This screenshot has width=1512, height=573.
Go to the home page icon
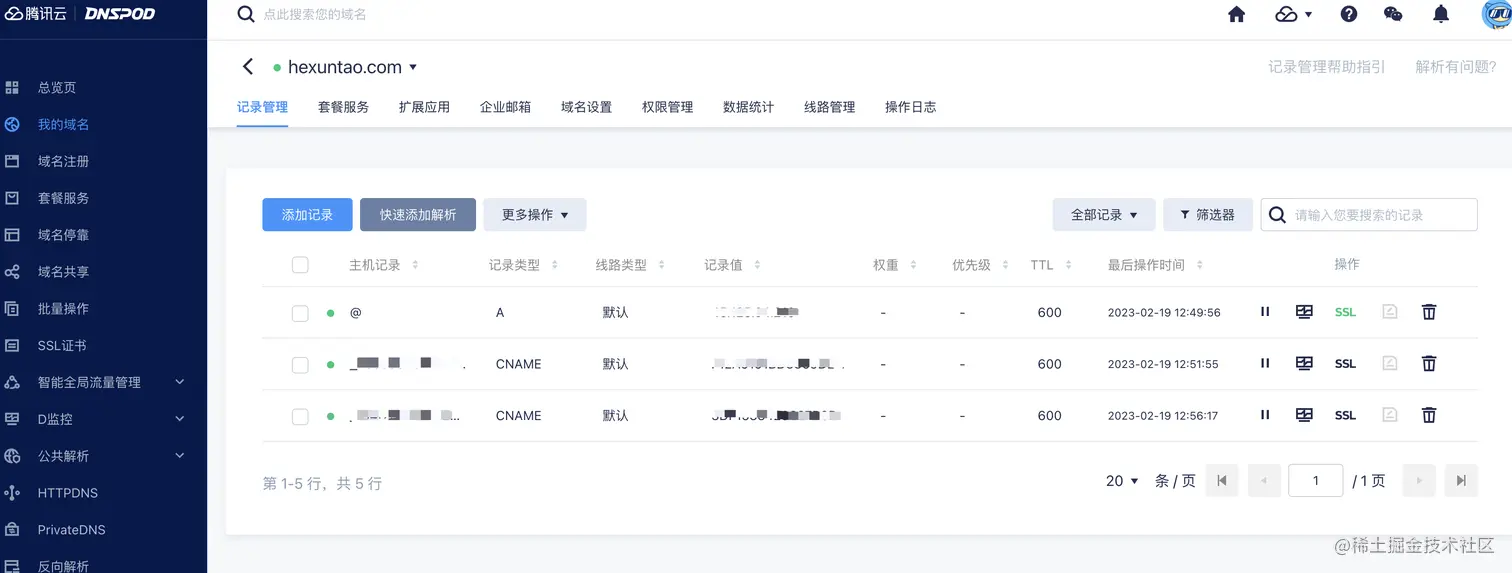[x=1237, y=14]
